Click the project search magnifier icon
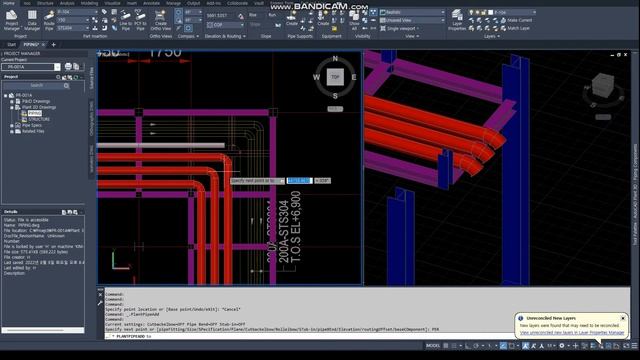 pyautogui.click(x=67, y=86)
